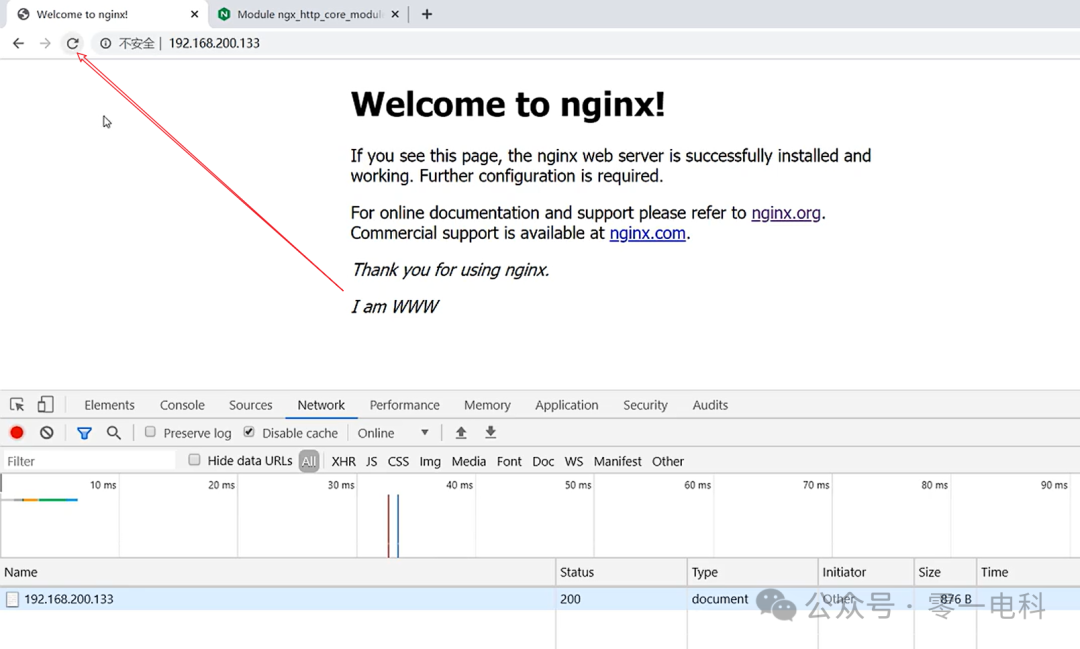Filter requests by Img
The height and width of the screenshot is (649, 1080).
[430, 461]
